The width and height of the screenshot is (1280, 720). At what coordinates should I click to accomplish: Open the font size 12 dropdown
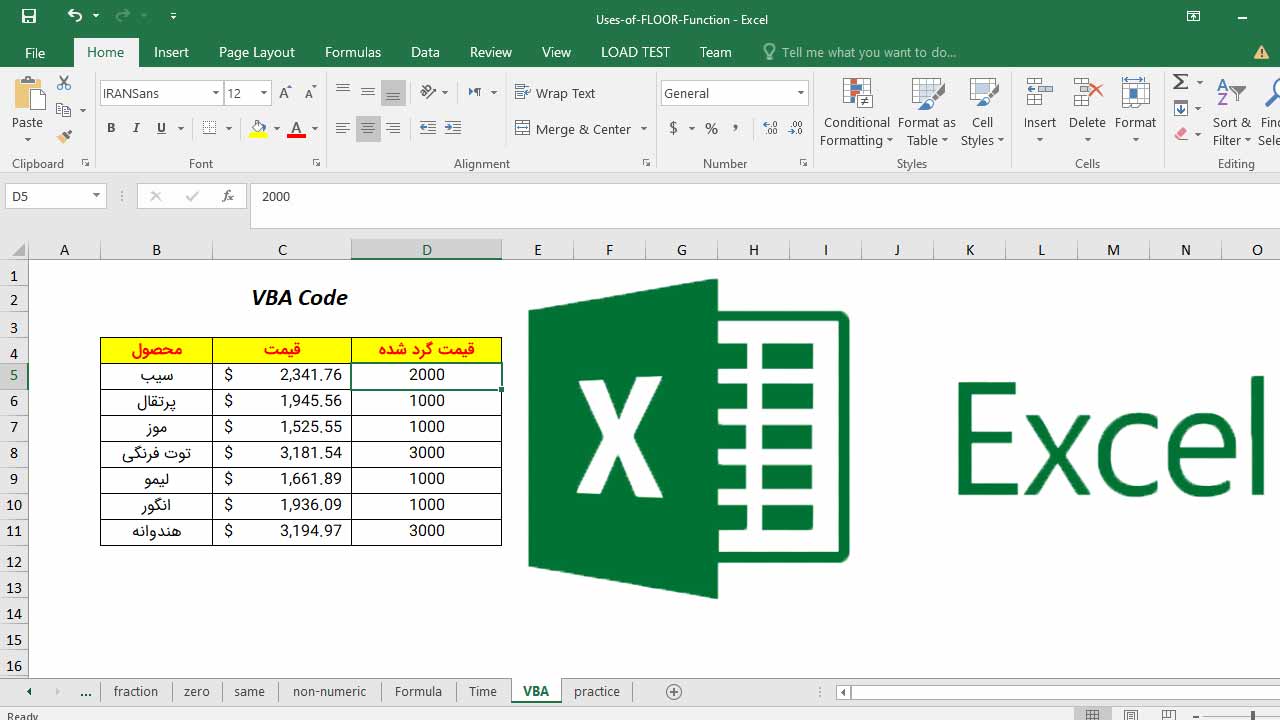pos(264,93)
